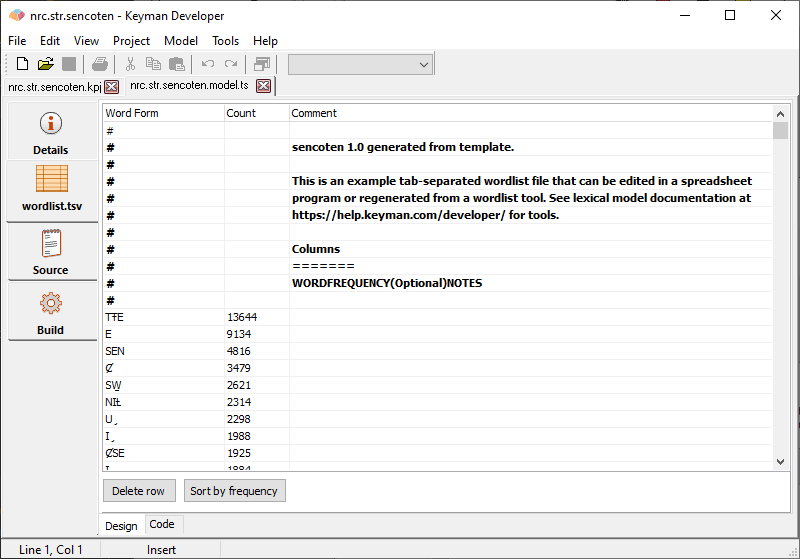Click the Count column header
This screenshot has width=800, height=559.
[257, 113]
